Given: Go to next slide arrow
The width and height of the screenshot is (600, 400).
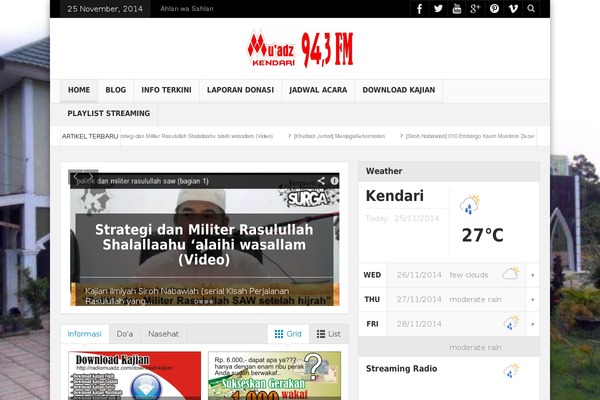Looking at the screenshot, I should 91,176.
